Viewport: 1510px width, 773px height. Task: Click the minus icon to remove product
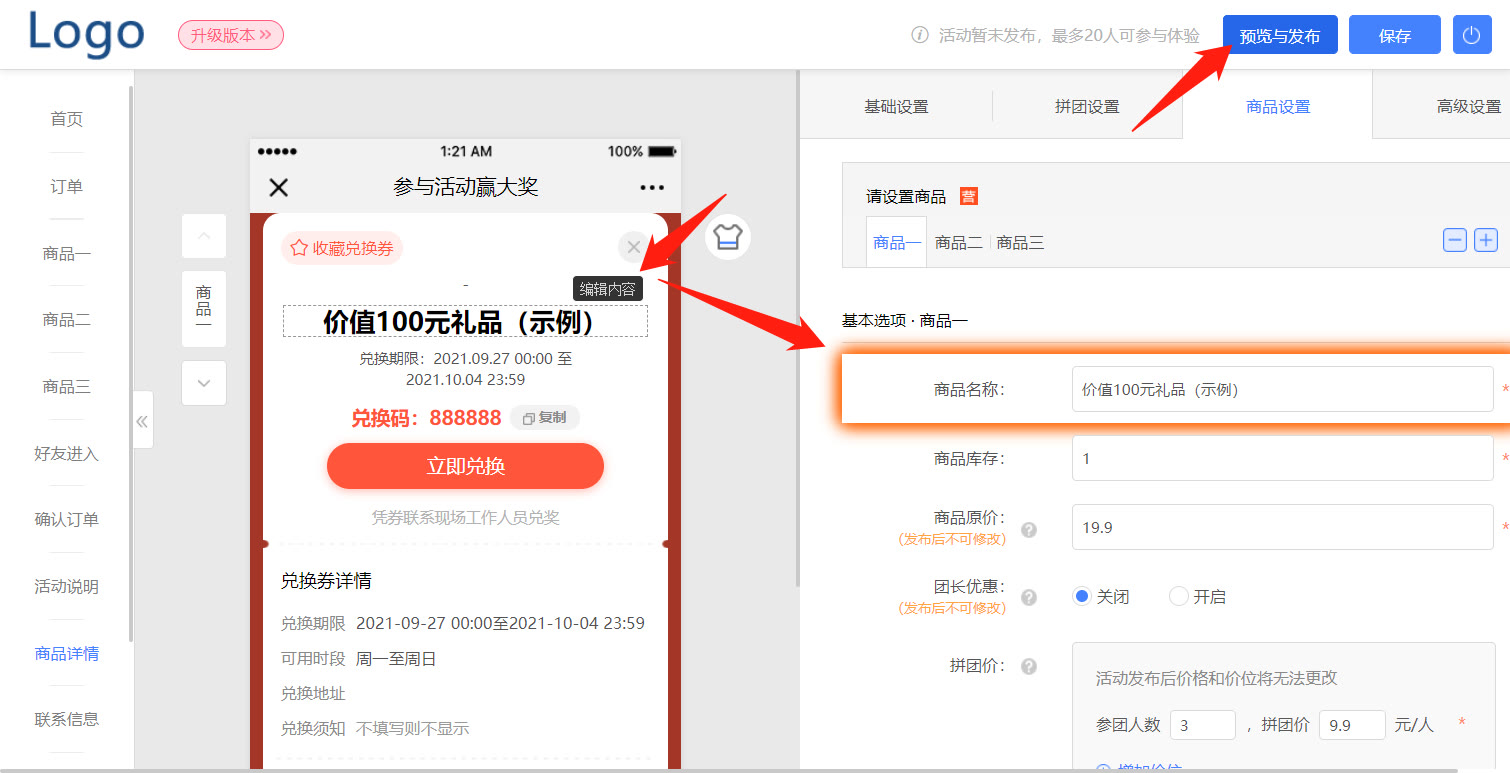1455,240
